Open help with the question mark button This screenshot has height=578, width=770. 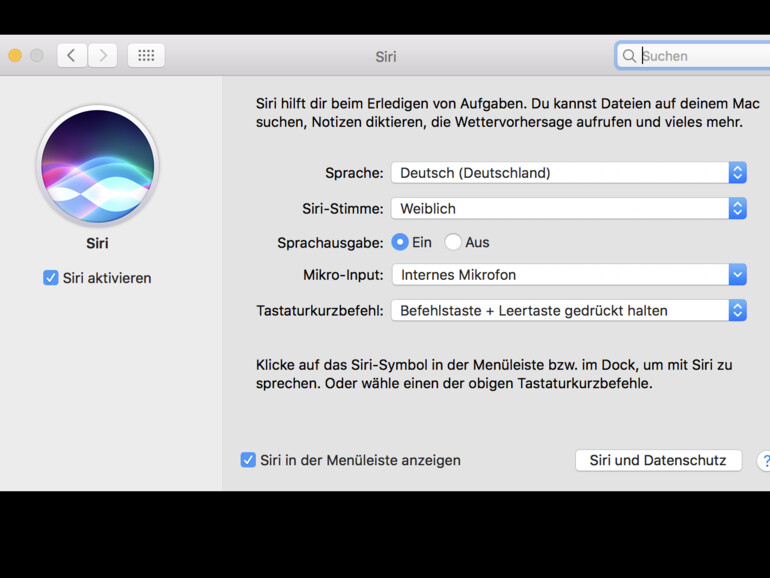pyautogui.click(x=765, y=461)
